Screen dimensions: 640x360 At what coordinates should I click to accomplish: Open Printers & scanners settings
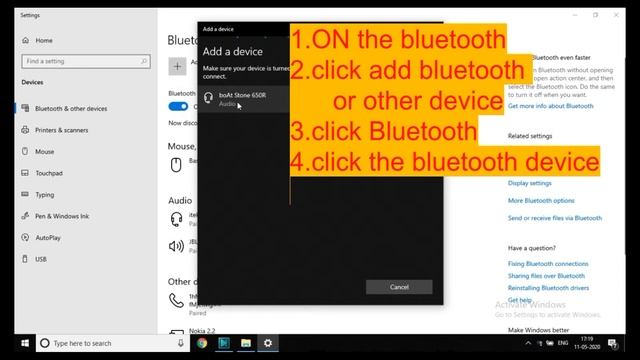[61, 130]
